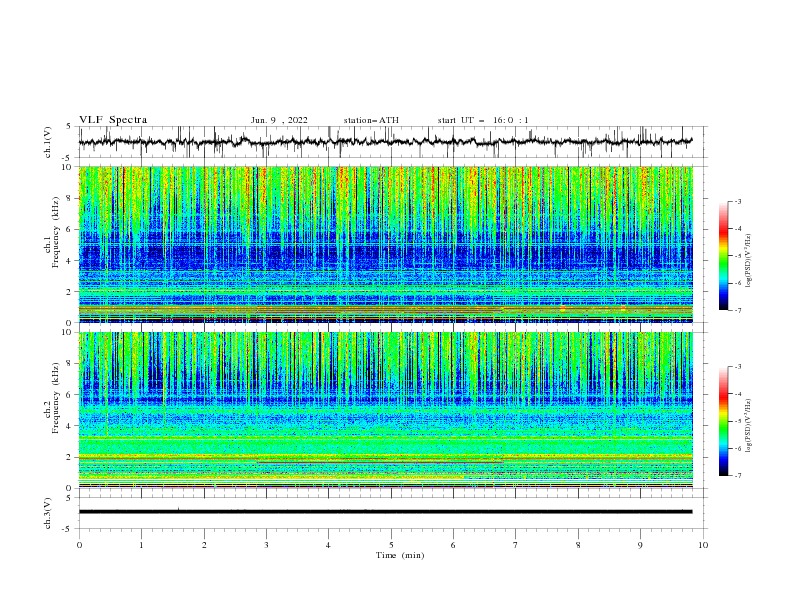Click the time-axis tick label "4"
Screen dimensions: 792x612
coord(328,545)
